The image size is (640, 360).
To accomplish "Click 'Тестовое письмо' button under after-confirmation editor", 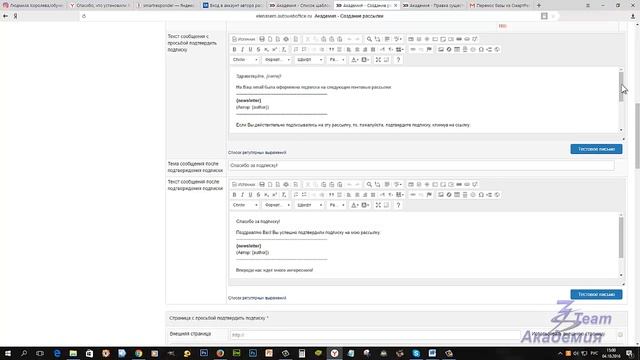I will click(596, 294).
